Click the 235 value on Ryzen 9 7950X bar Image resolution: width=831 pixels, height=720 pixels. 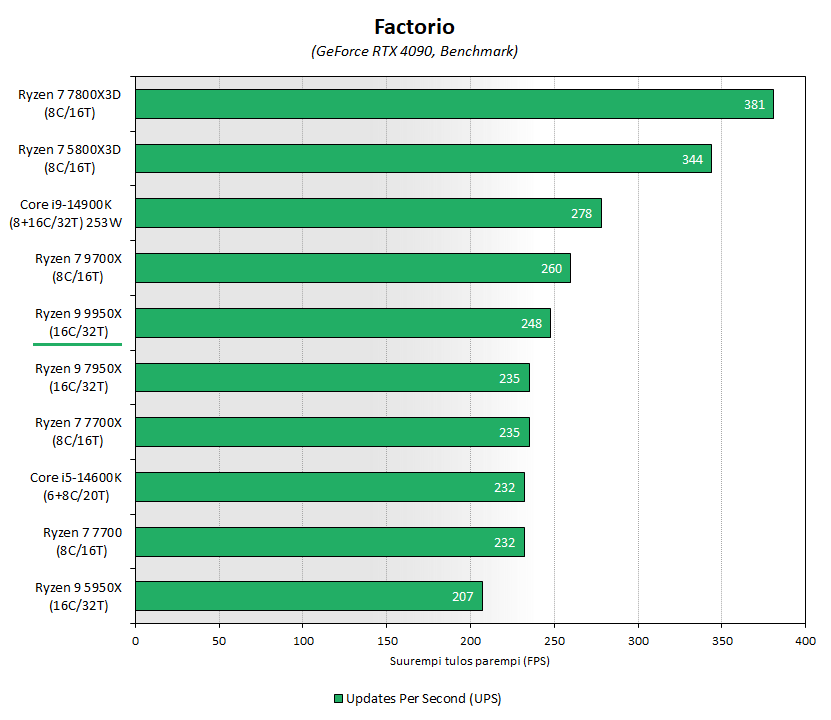[509, 378]
